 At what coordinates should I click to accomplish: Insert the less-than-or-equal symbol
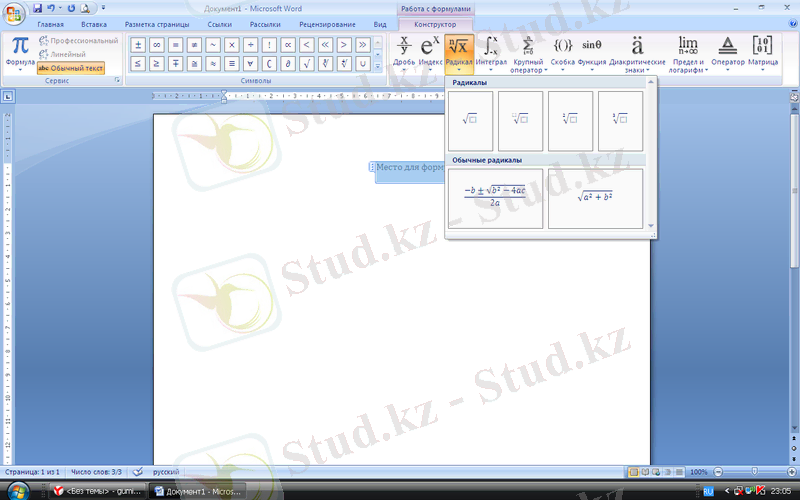pos(138,64)
